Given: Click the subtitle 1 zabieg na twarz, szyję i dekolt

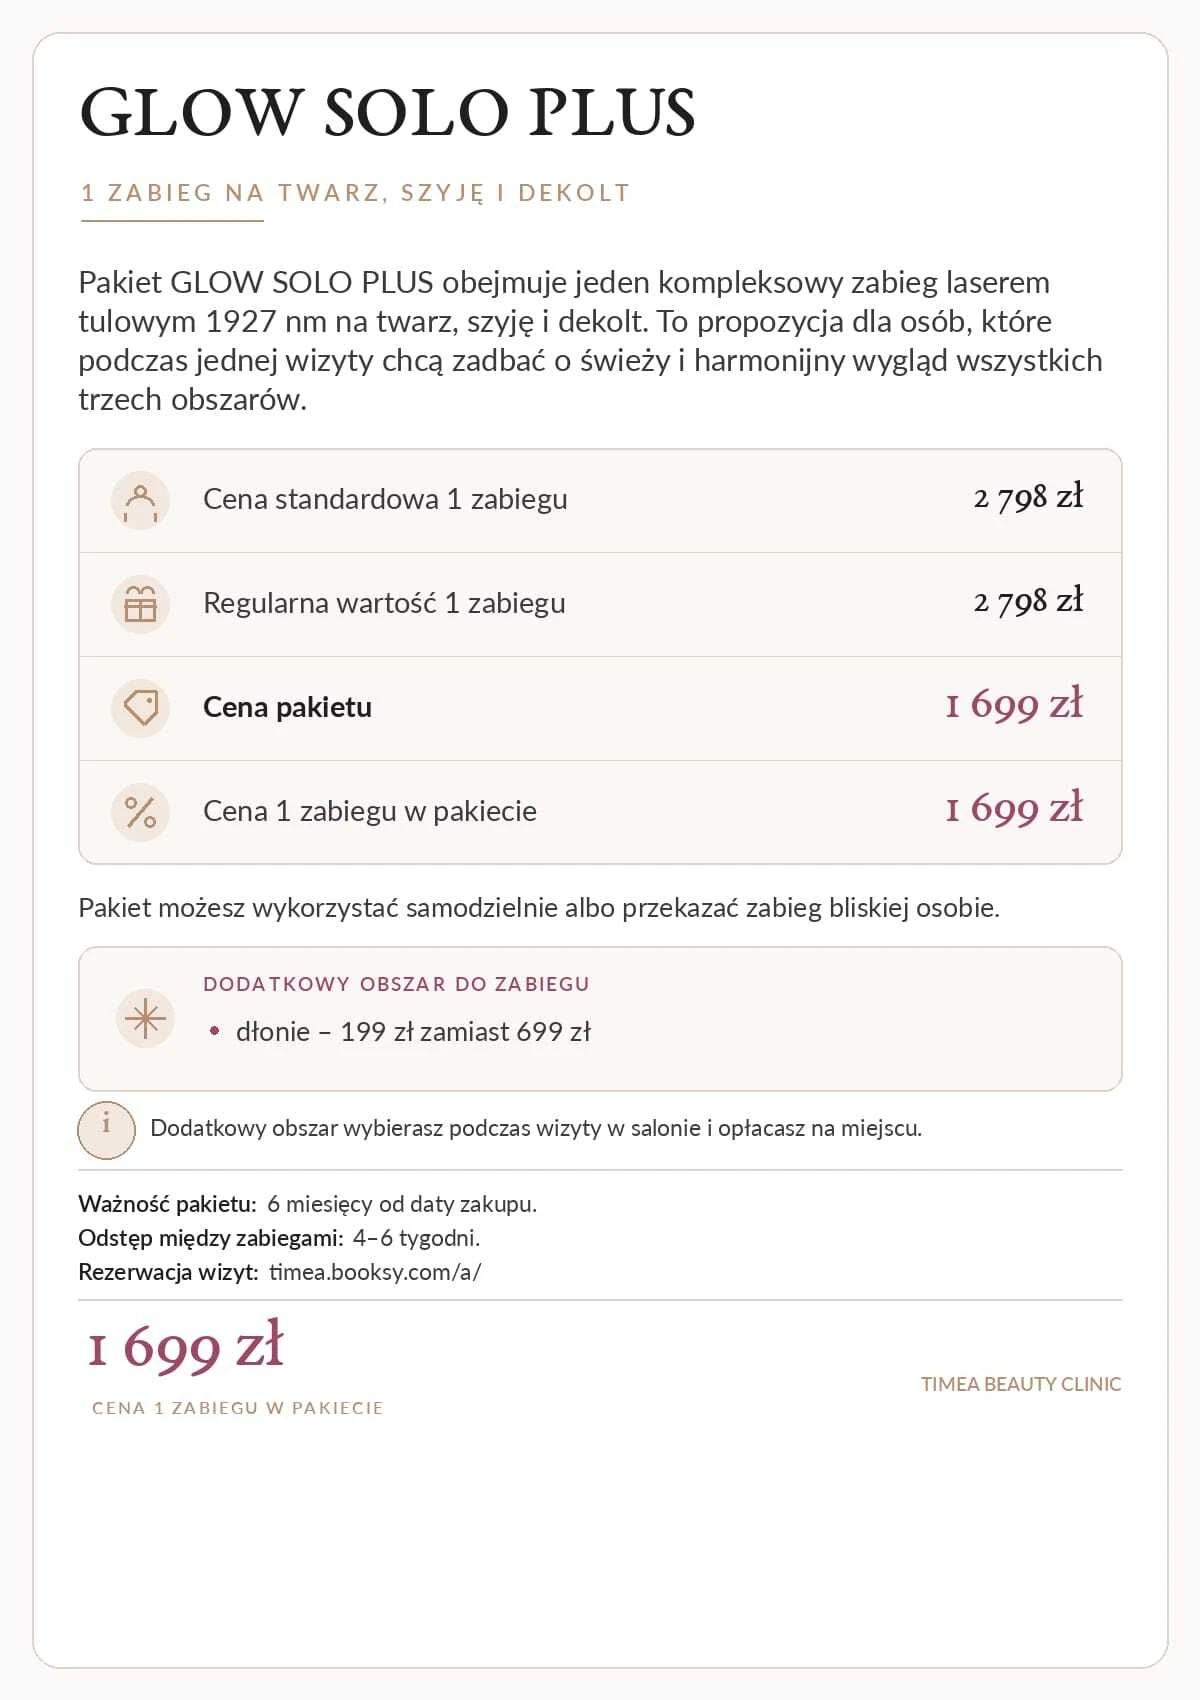Looking at the screenshot, I should (356, 193).
